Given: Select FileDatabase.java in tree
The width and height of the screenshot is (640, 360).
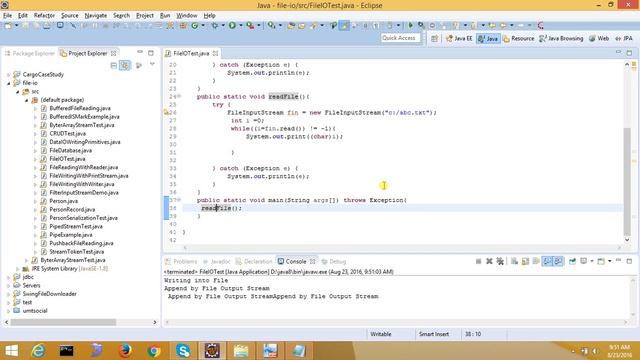Looking at the screenshot, I should [x=70, y=151].
